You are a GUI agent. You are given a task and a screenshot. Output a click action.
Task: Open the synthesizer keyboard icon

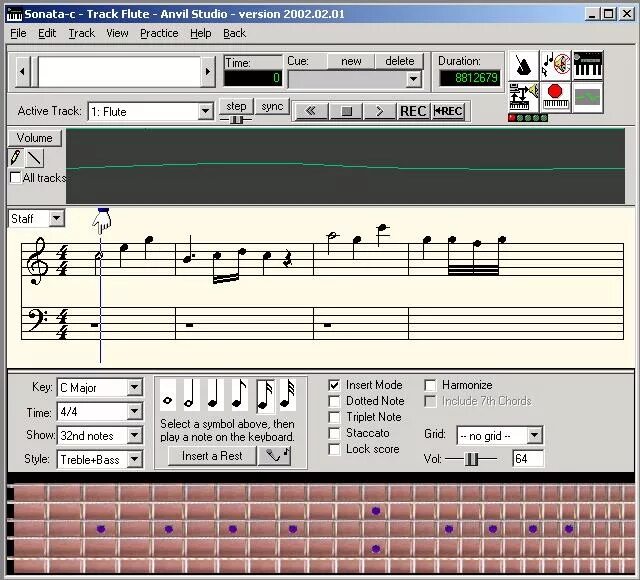588,65
